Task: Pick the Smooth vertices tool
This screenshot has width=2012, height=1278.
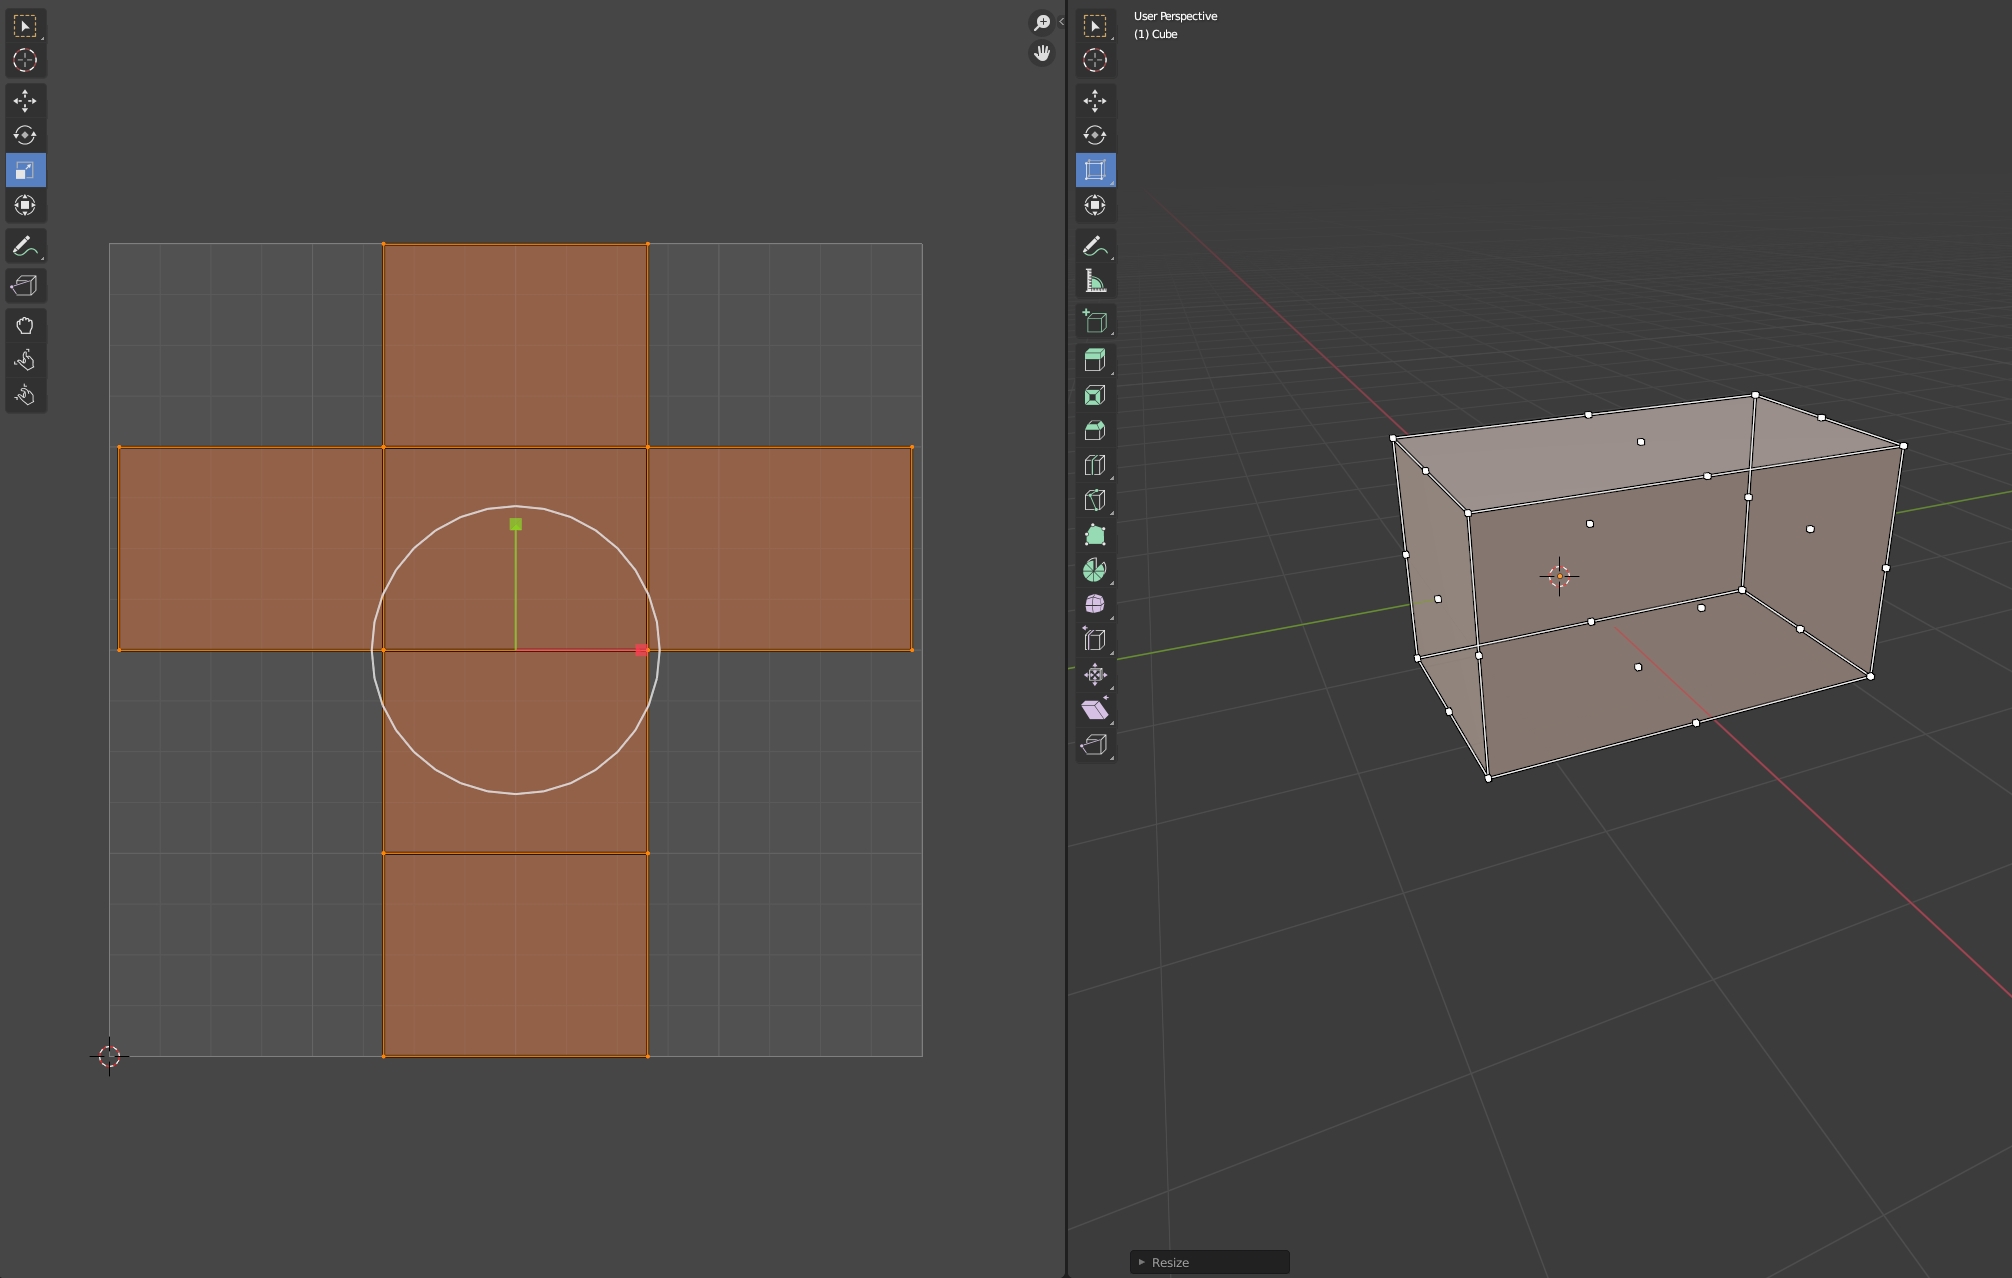Action: [1095, 605]
